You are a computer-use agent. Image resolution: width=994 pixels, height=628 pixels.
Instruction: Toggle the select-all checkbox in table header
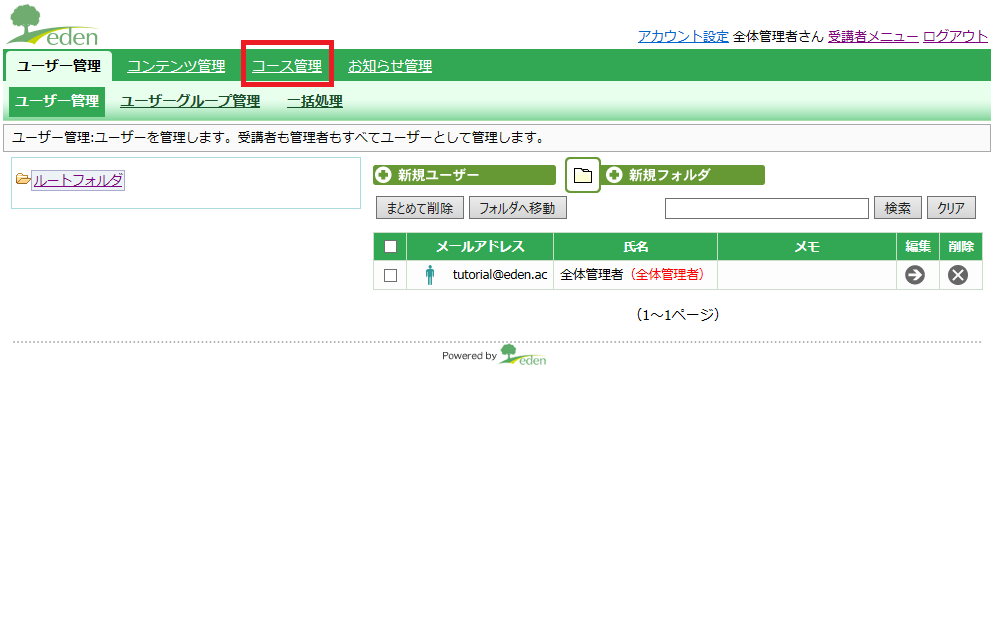tap(390, 247)
